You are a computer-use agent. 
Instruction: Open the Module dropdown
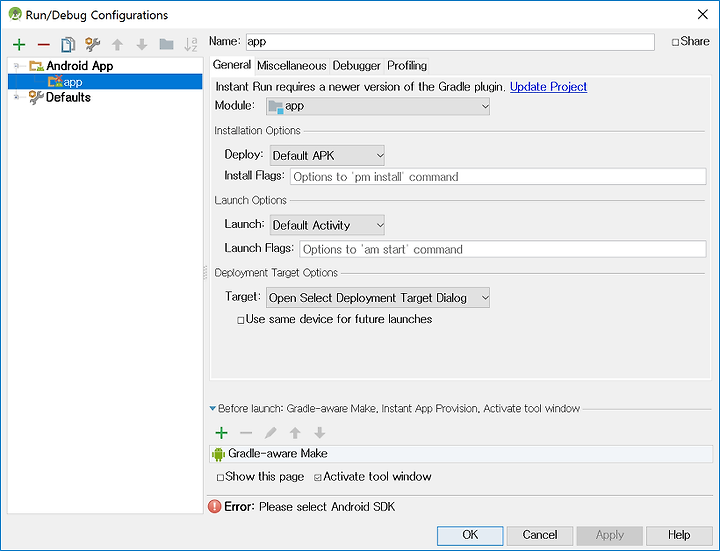click(x=377, y=106)
